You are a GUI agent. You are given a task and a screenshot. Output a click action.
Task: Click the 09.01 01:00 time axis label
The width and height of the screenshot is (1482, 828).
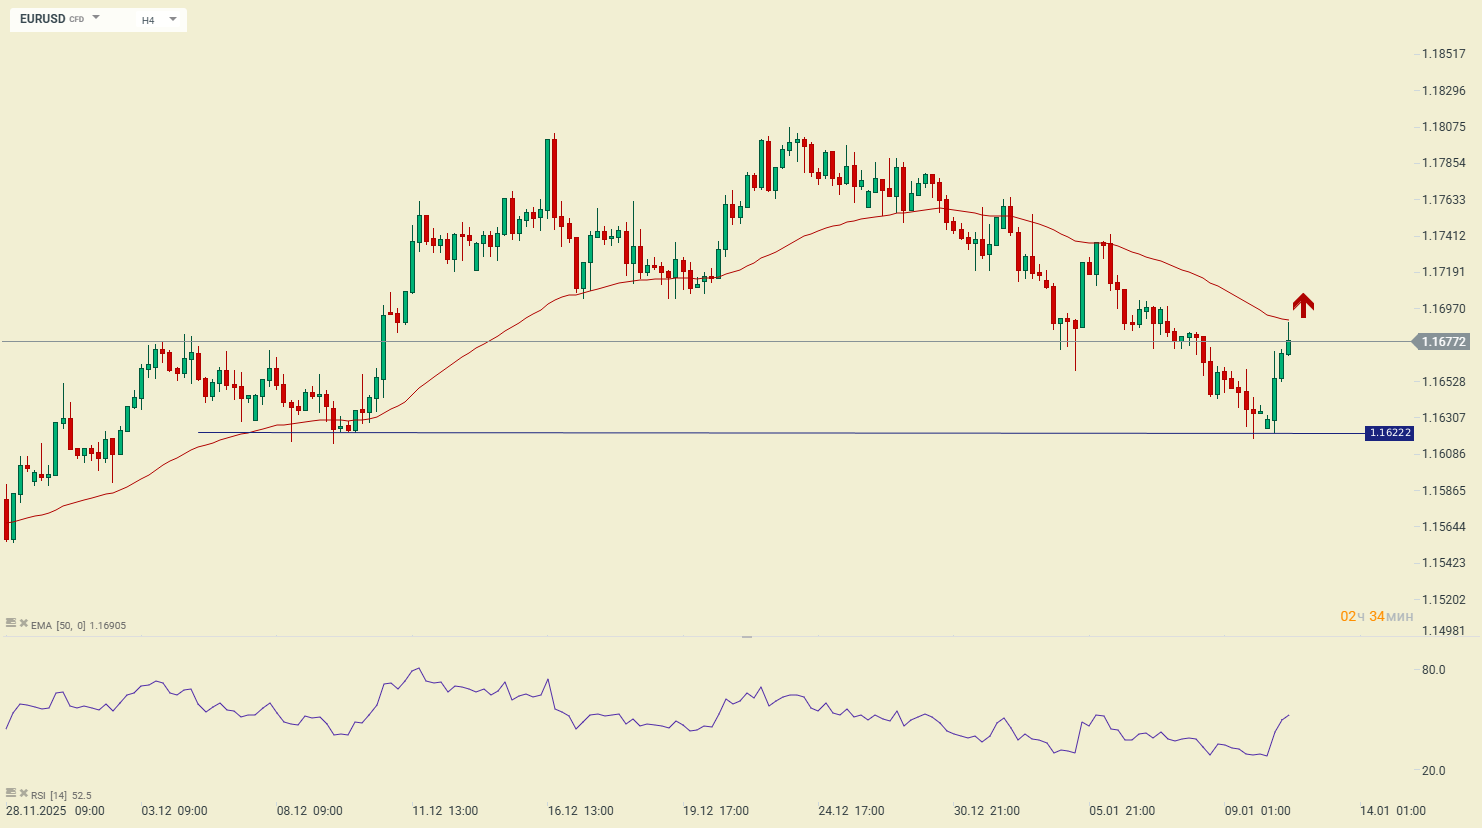point(1257,811)
